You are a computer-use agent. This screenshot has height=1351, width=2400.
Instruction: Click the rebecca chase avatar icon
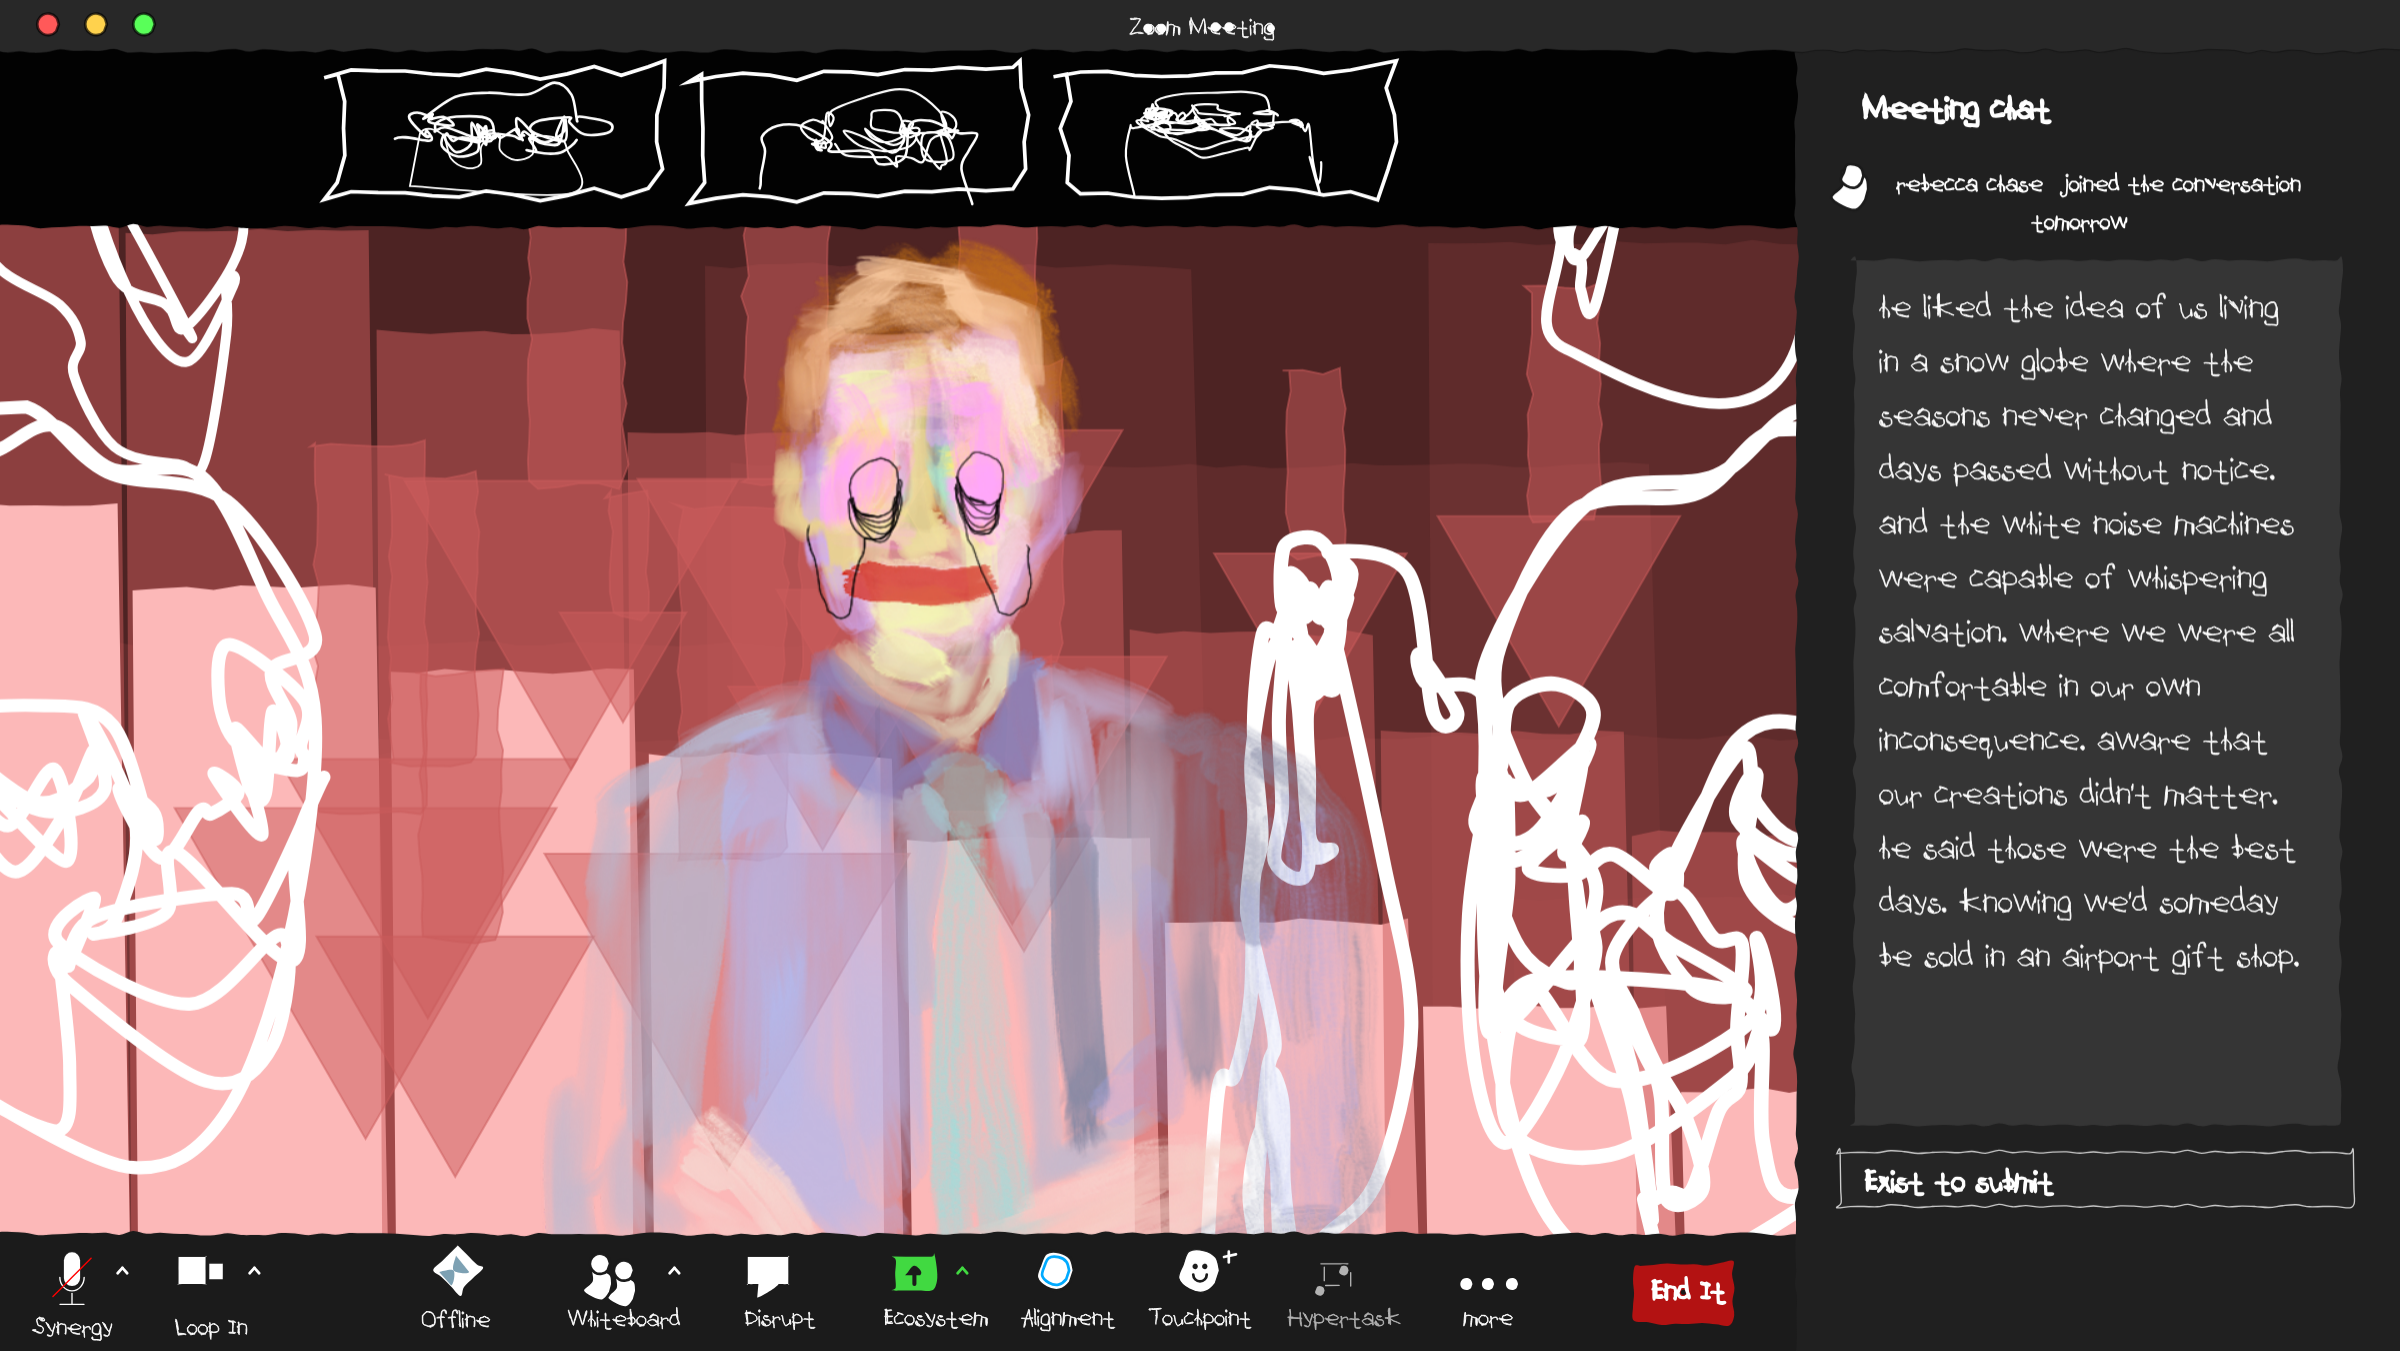pos(1851,187)
